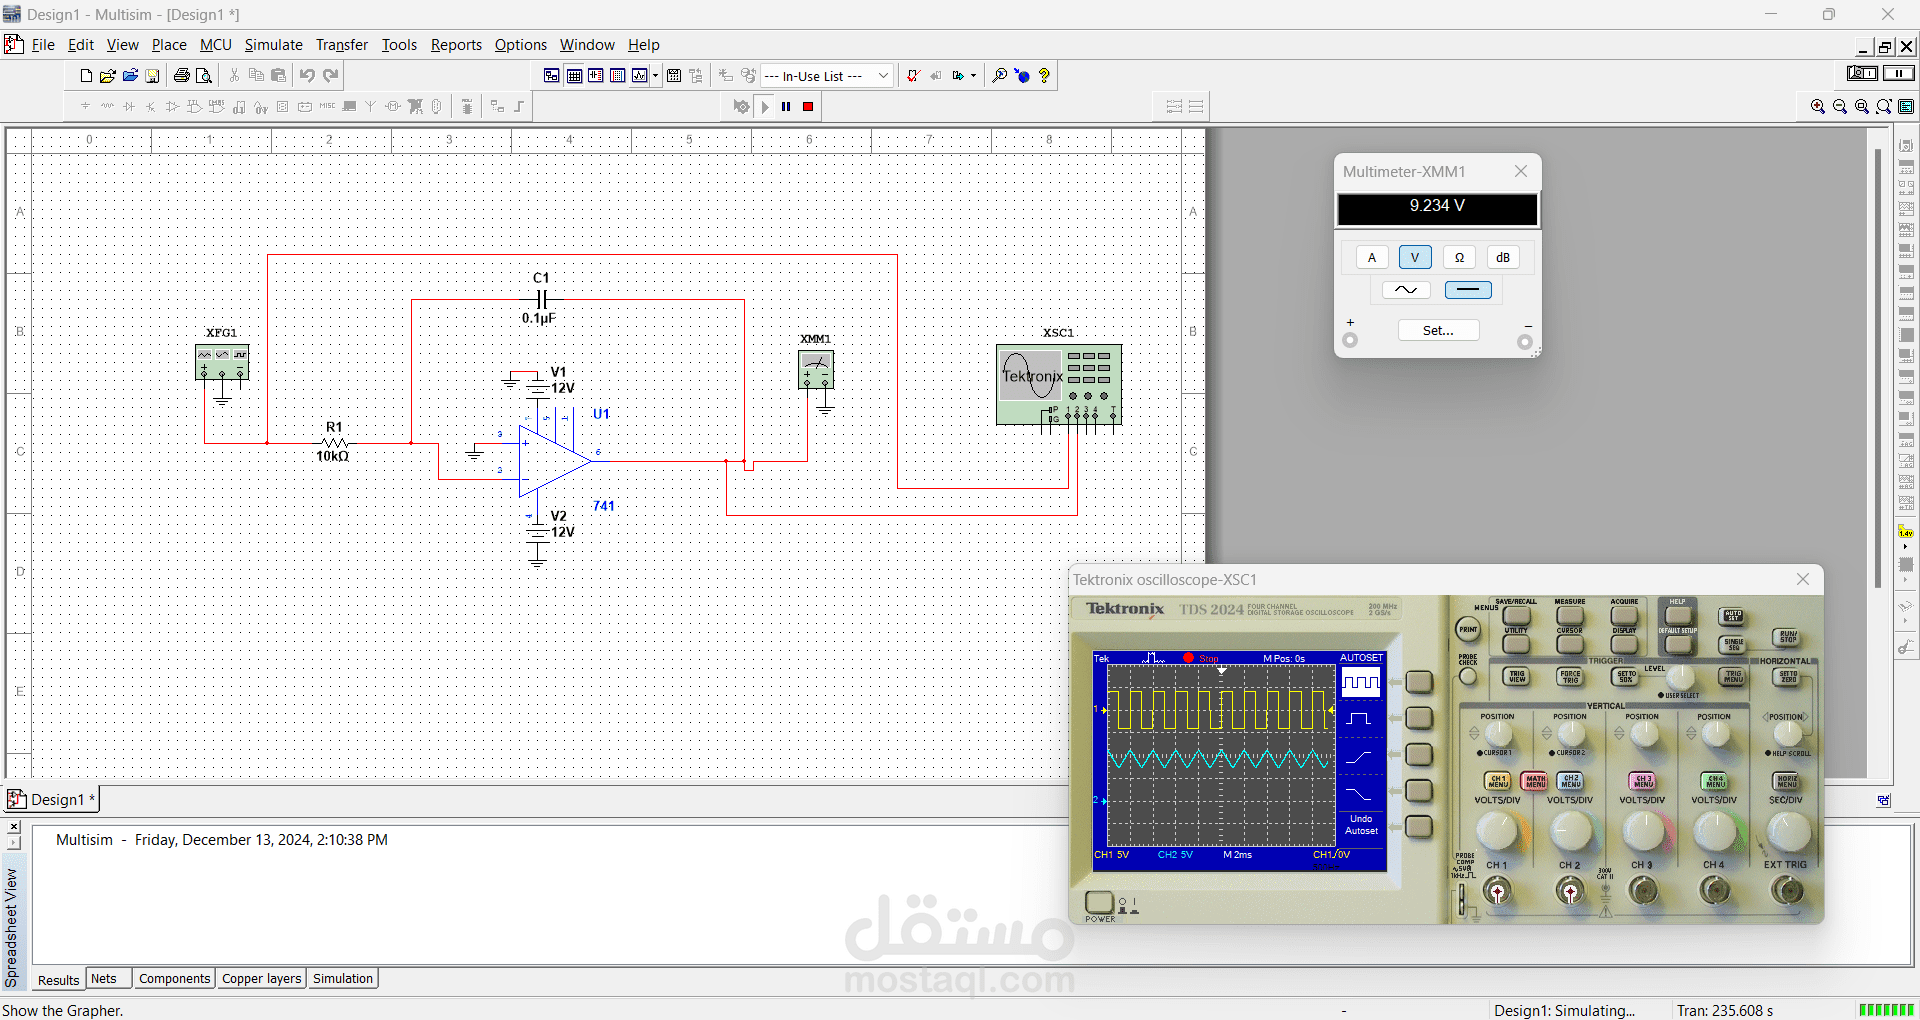Viewport: 1920px width, 1020px height.
Task: Click the Find magnifier icon
Action: (x=999, y=76)
